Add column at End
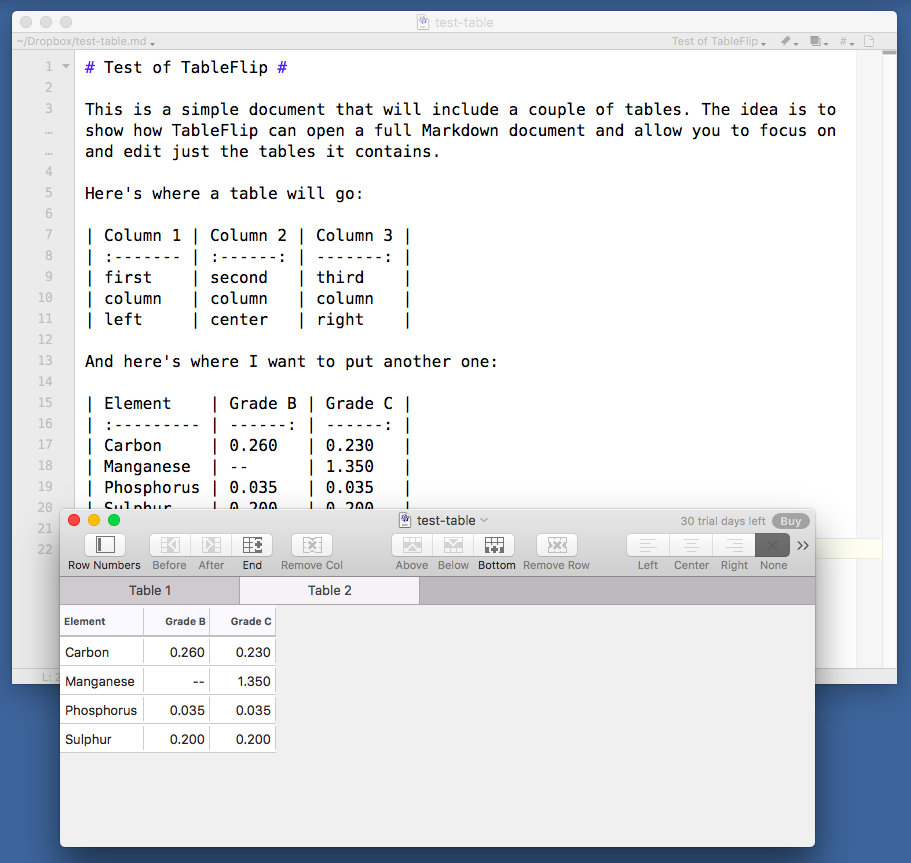 [252, 545]
